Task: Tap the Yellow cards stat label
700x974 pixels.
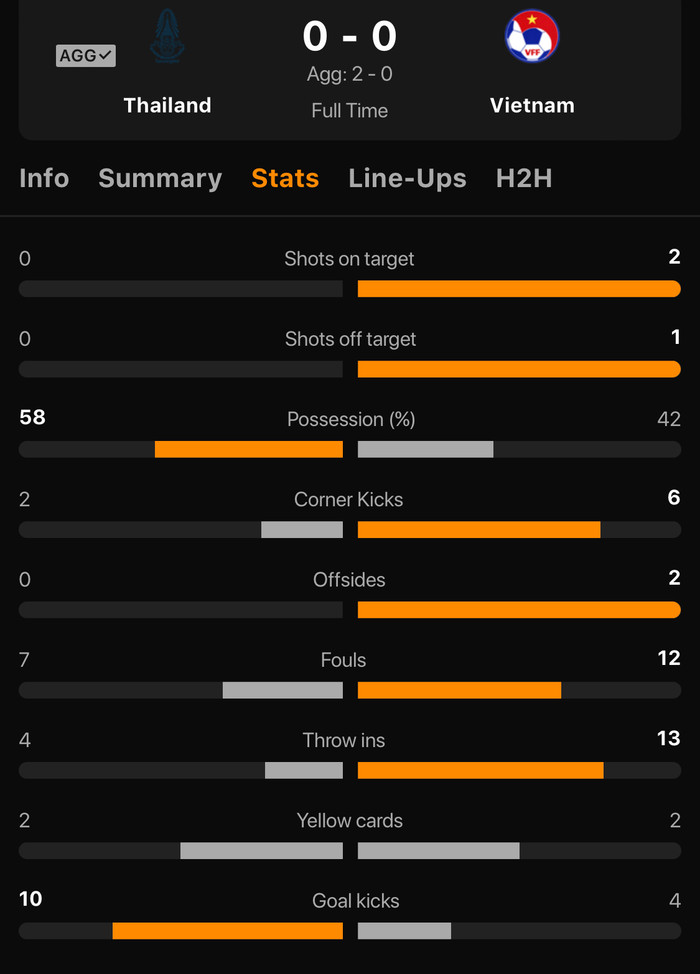Action: (350, 821)
